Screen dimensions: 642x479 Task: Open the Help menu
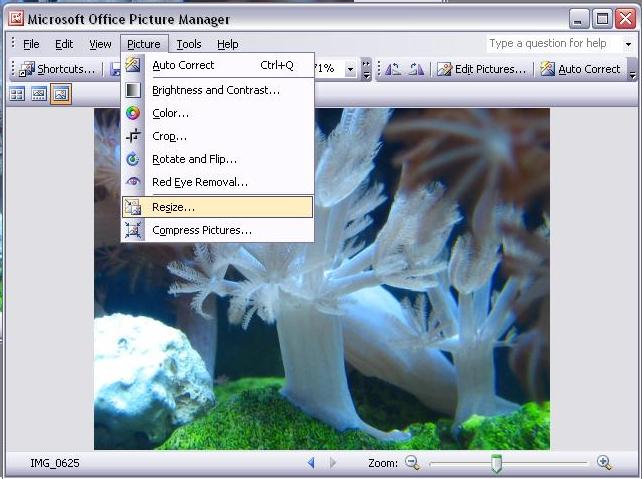pyautogui.click(x=228, y=44)
